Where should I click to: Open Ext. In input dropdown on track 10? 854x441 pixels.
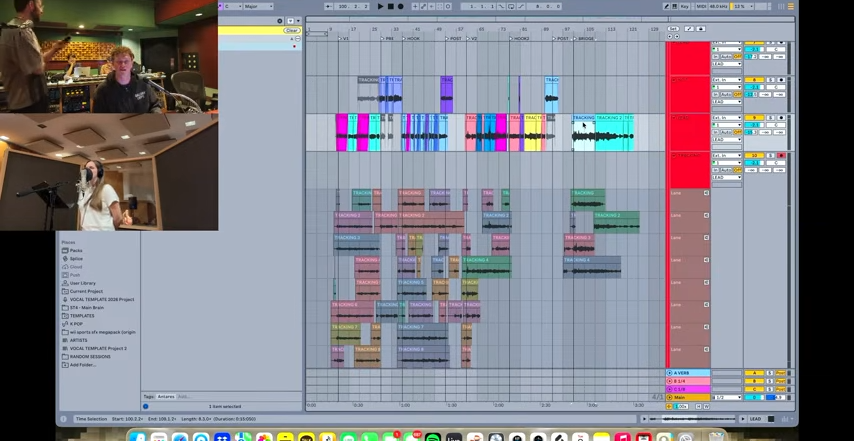[x=727, y=156]
